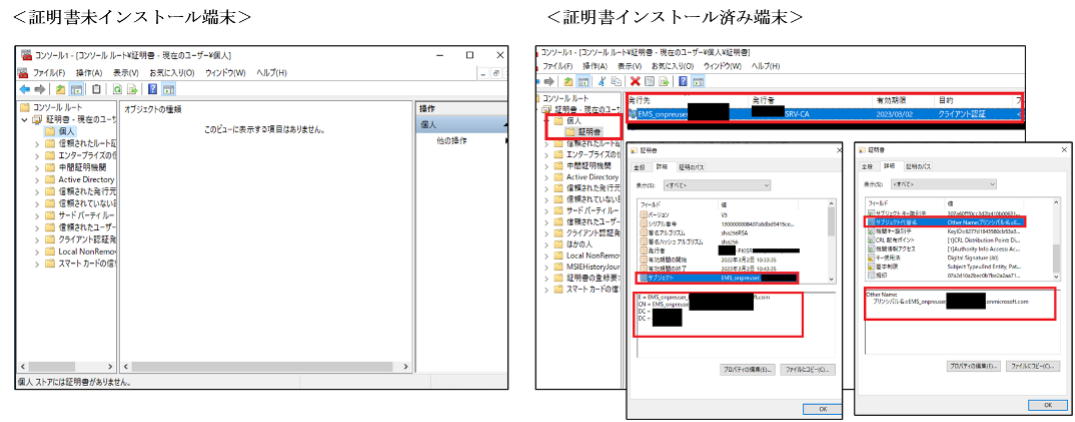Click Cut scissors icon in right console toolbar
The image size is (1075, 422).
click(601, 81)
